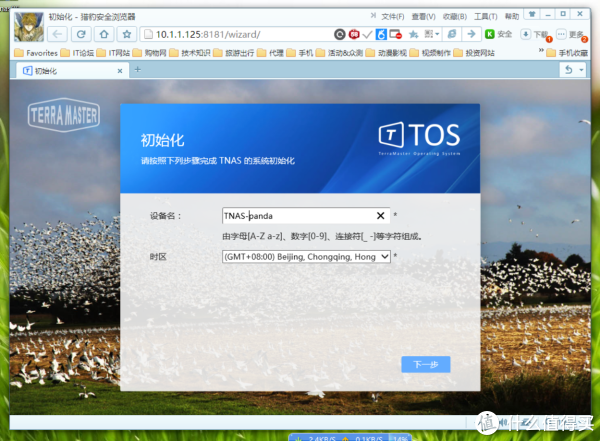Screen dimensions: 600x441
Task: Click the blue accessibility icon in address bar
Action: tap(381, 34)
